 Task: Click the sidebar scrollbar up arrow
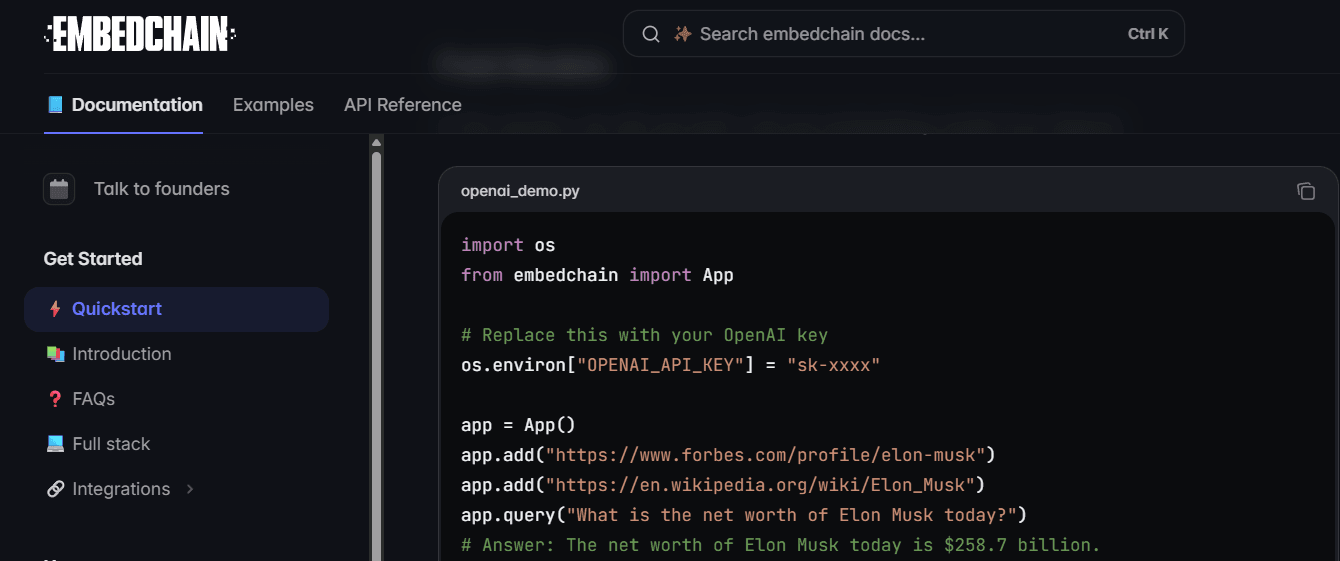pos(376,141)
